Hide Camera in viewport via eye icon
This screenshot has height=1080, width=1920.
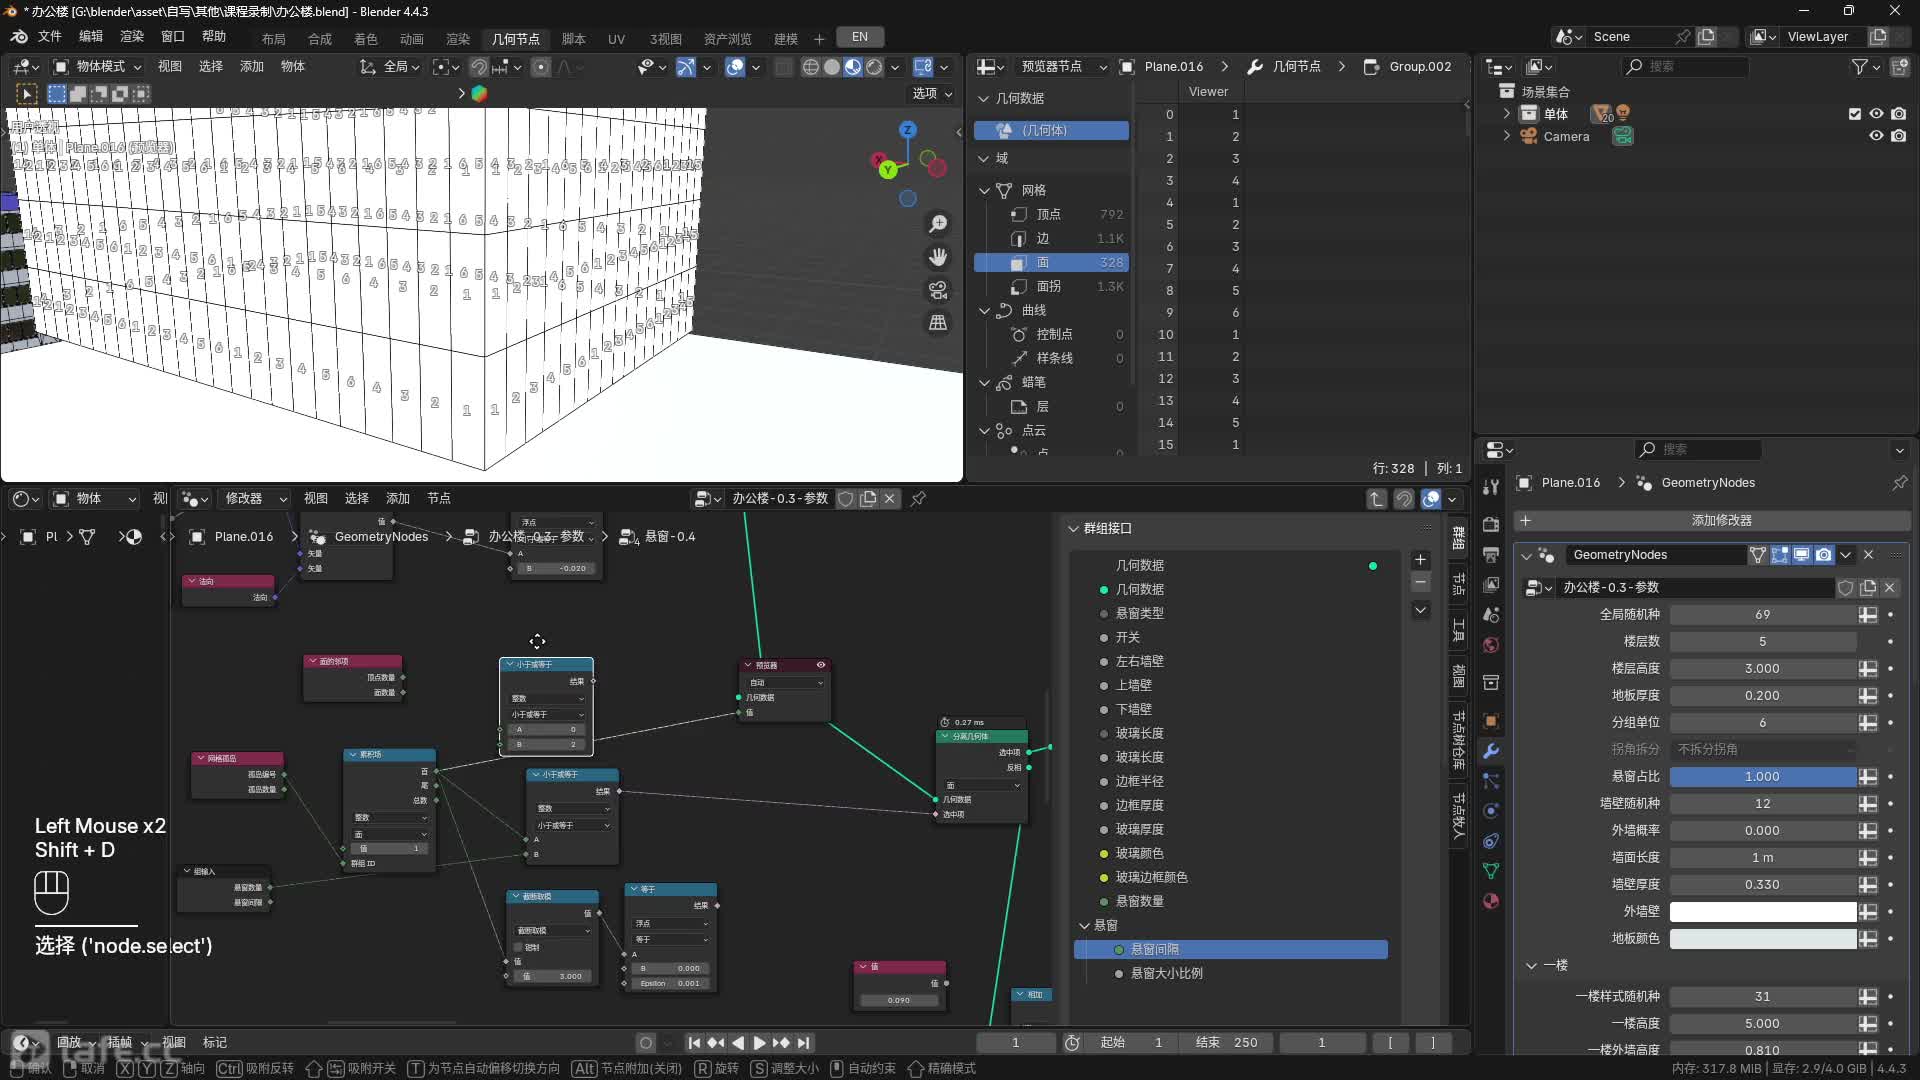click(x=1876, y=136)
